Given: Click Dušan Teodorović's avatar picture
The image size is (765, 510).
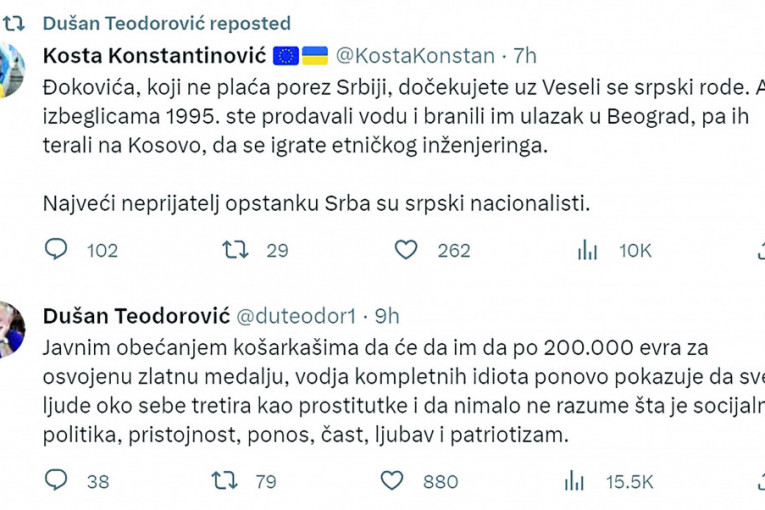Looking at the screenshot, I should tap(12, 329).
